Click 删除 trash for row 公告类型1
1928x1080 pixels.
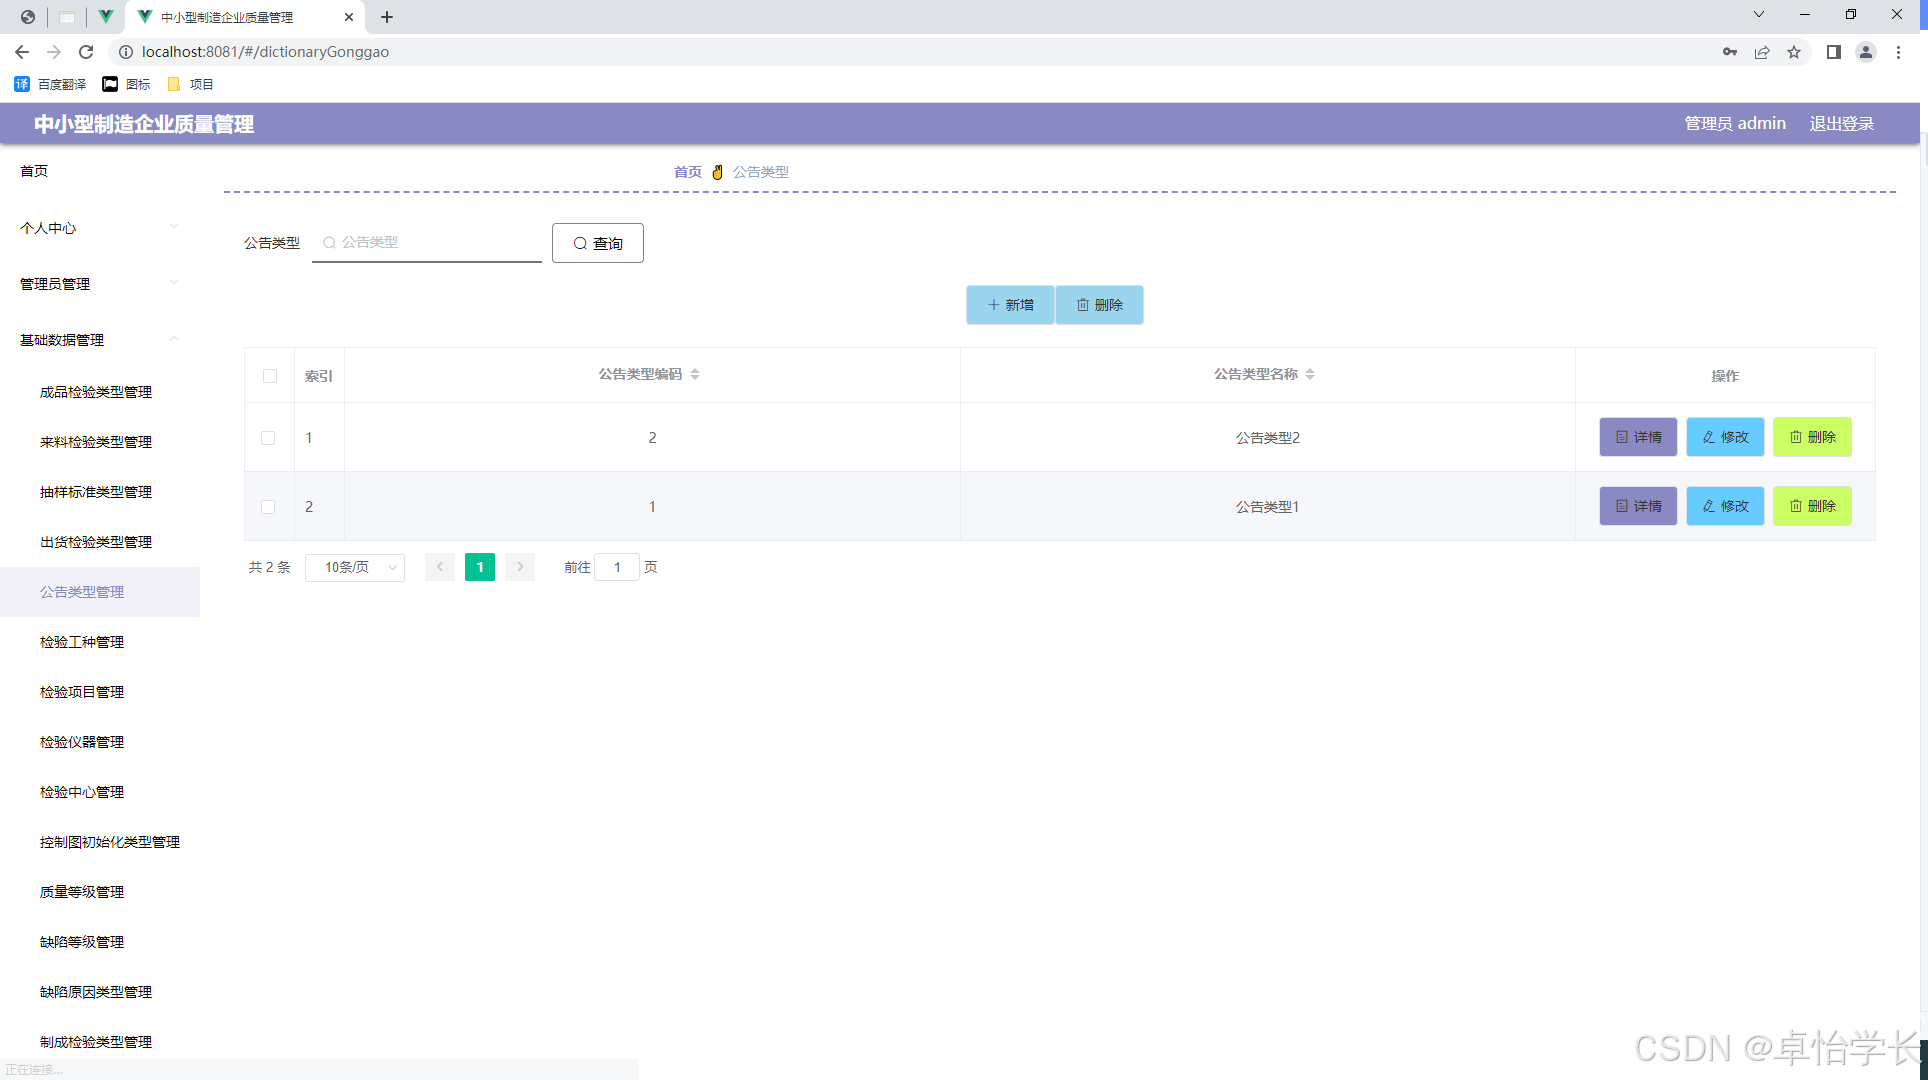click(1811, 506)
